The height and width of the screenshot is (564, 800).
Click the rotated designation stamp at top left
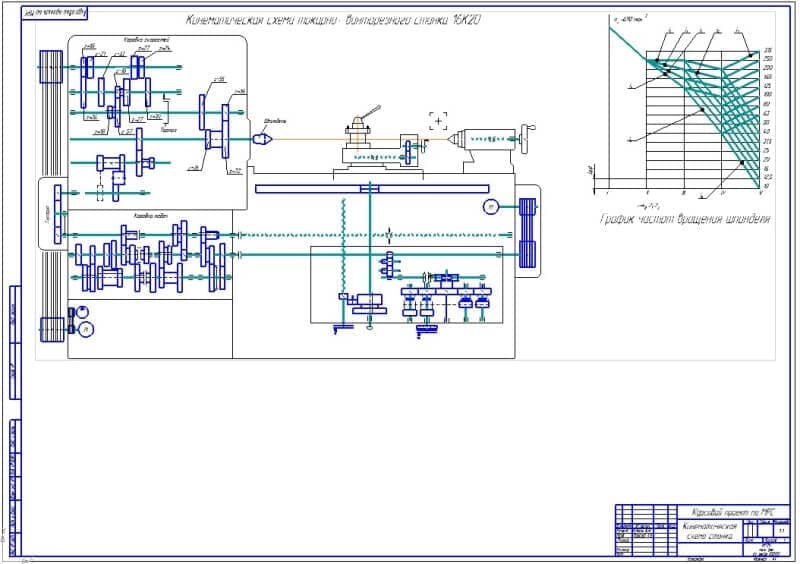point(55,13)
